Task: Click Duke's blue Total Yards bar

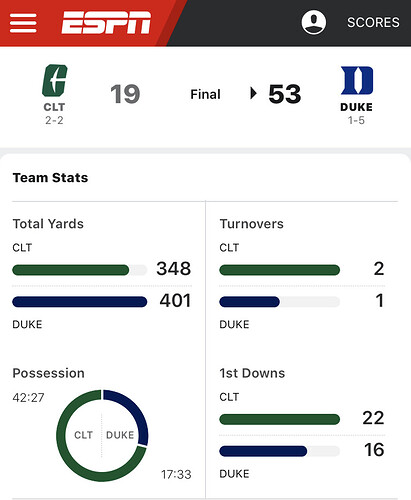Action: [80, 302]
